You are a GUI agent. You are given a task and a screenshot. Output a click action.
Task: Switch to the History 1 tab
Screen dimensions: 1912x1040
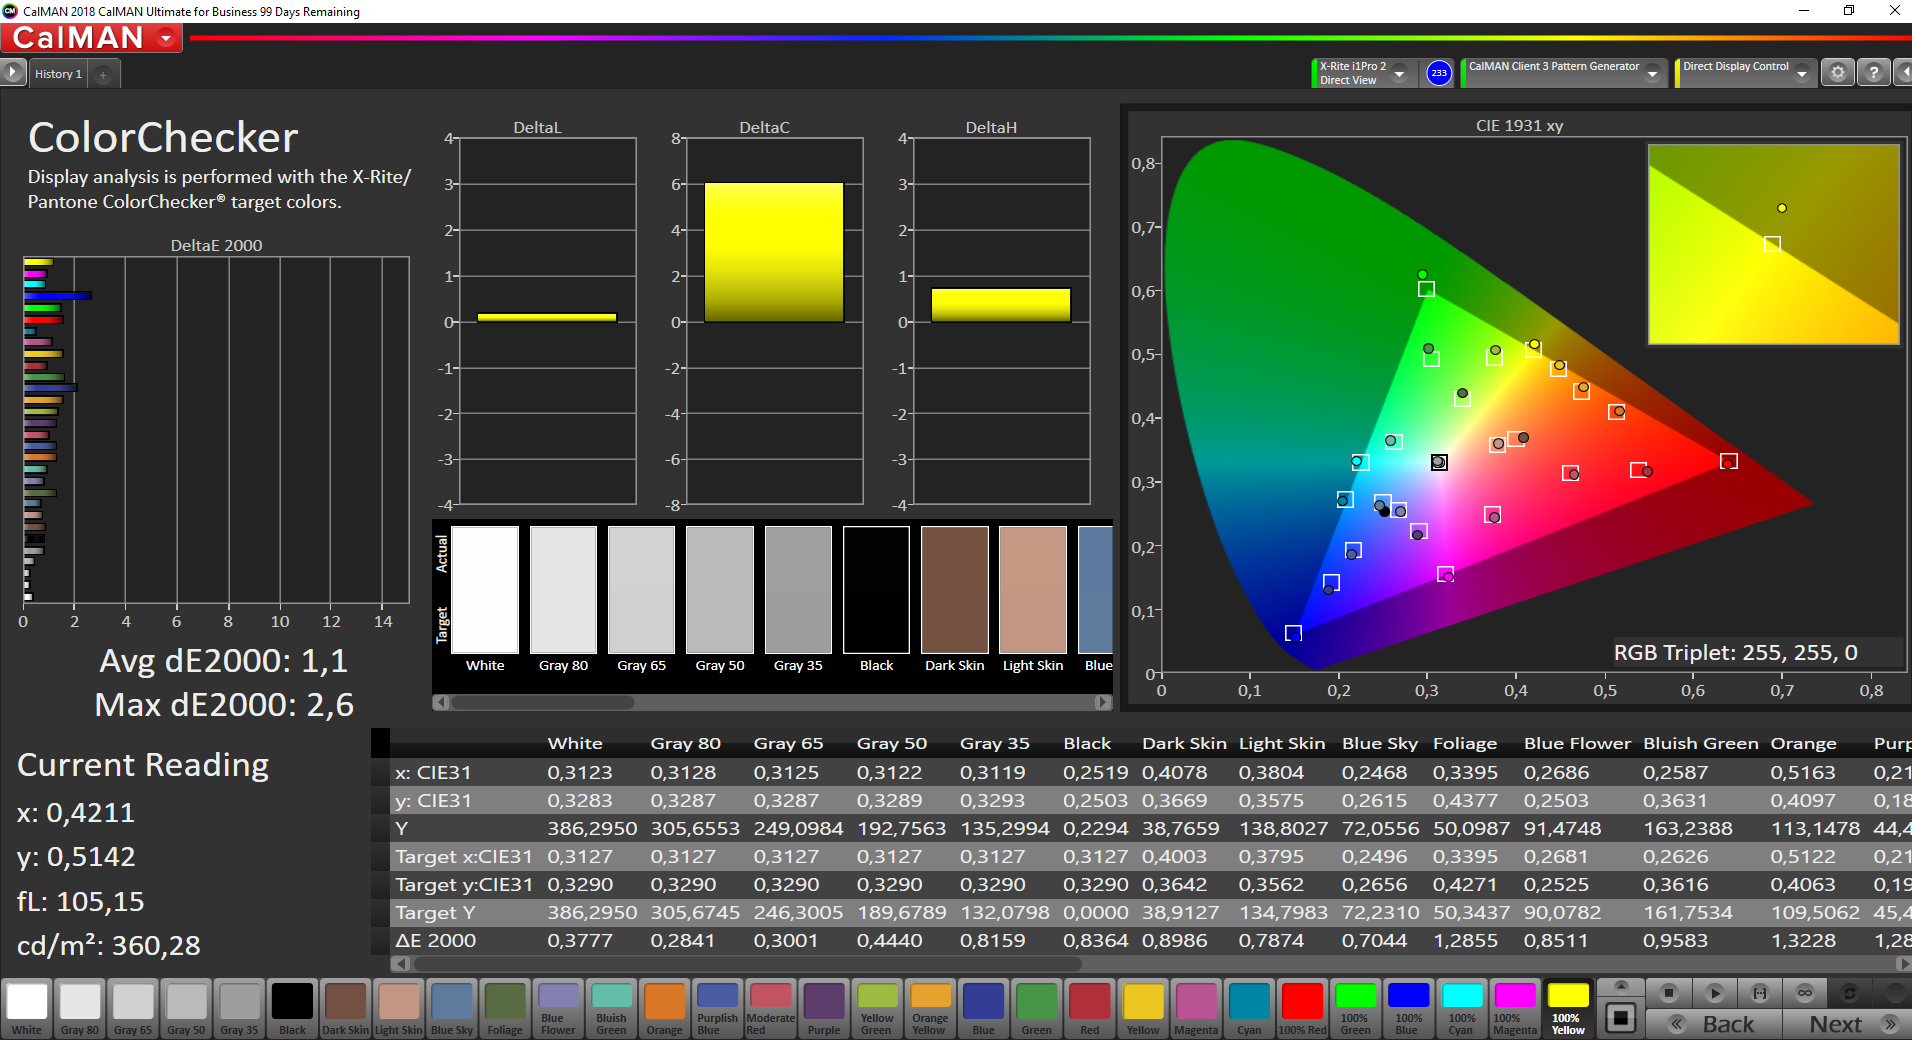(x=58, y=74)
